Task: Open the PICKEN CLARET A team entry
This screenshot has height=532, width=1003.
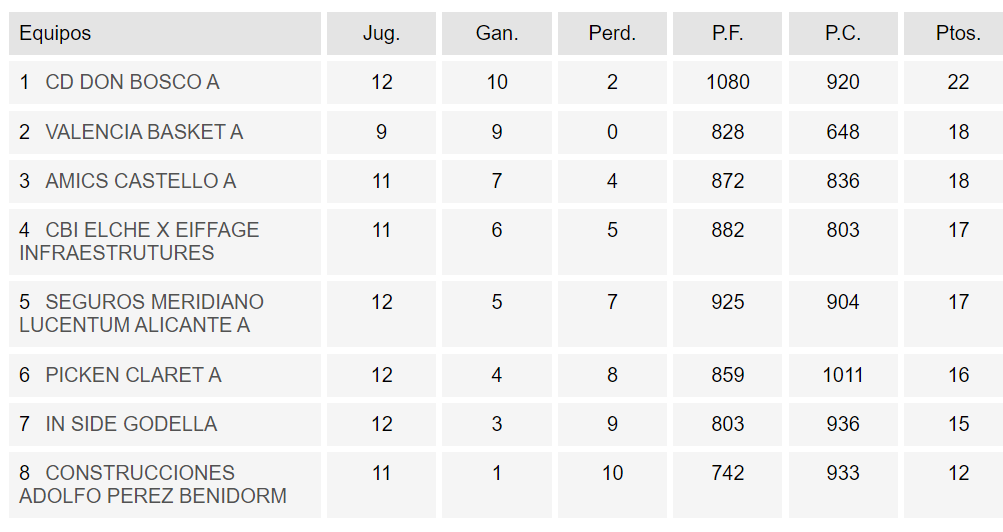Action: coord(133,375)
